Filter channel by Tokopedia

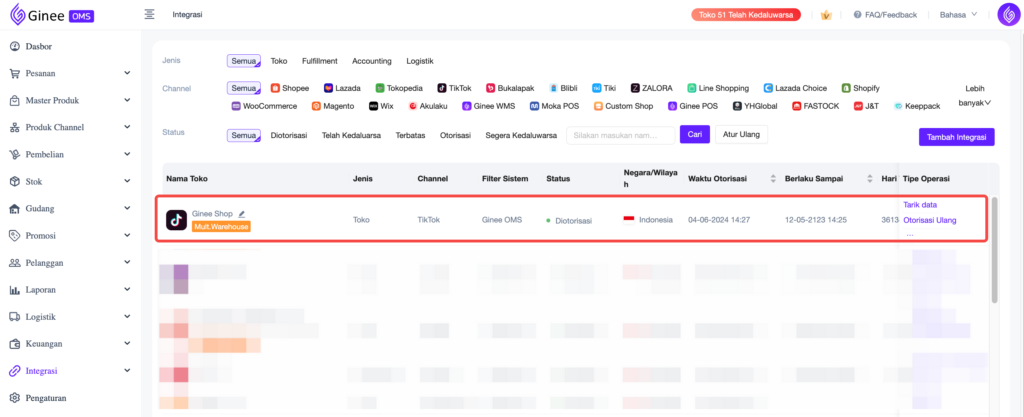(x=399, y=88)
